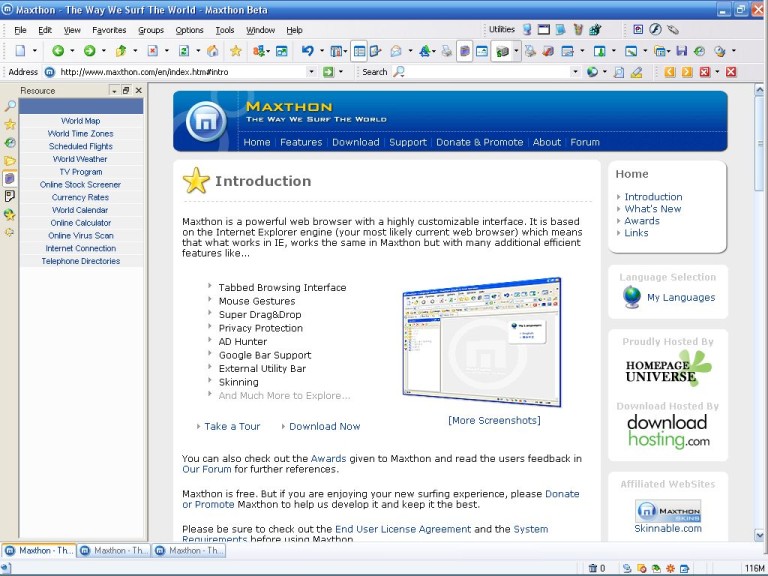Open the Search magnifier sidebar icon
Viewport: 768px width, 576px height.
pyautogui.click(x=10, y=106)
